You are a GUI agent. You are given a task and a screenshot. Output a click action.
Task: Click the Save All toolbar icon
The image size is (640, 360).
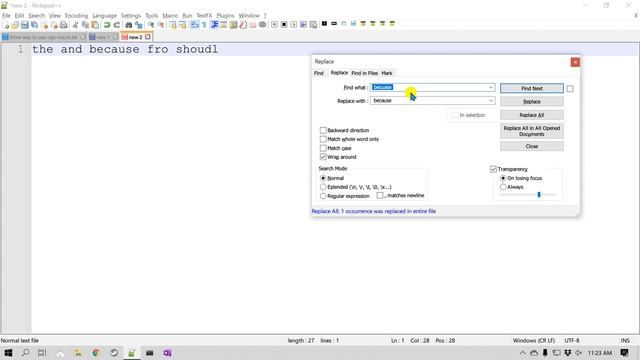(x=34, y=25)
